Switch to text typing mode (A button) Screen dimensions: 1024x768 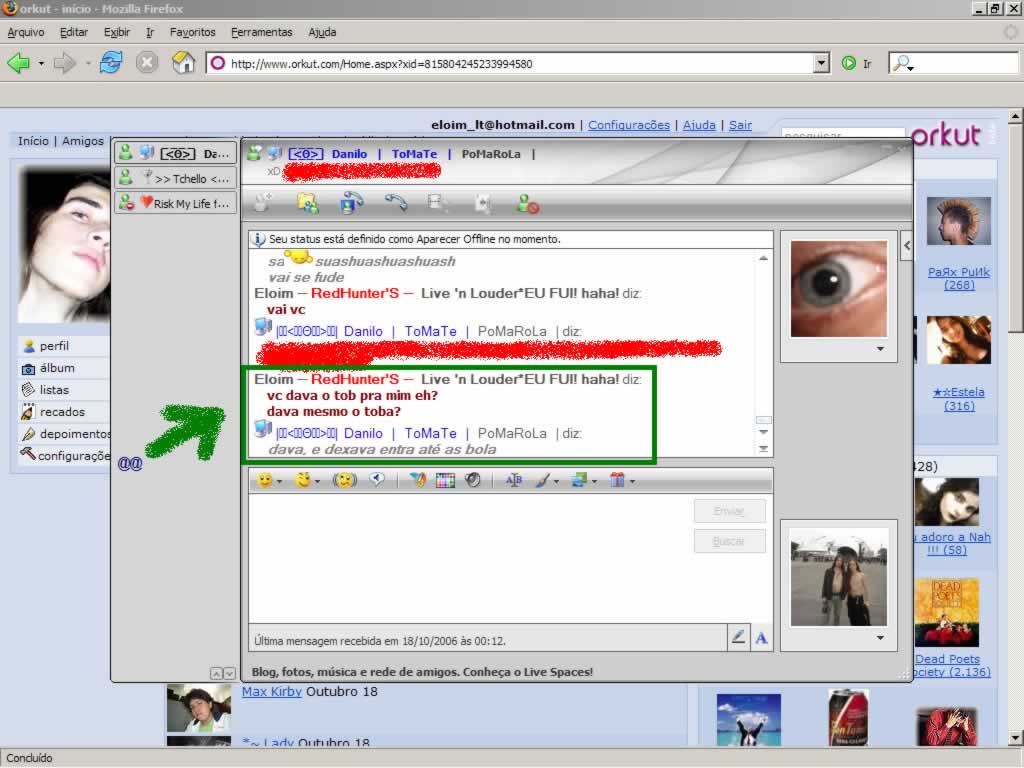coord(761,637)
